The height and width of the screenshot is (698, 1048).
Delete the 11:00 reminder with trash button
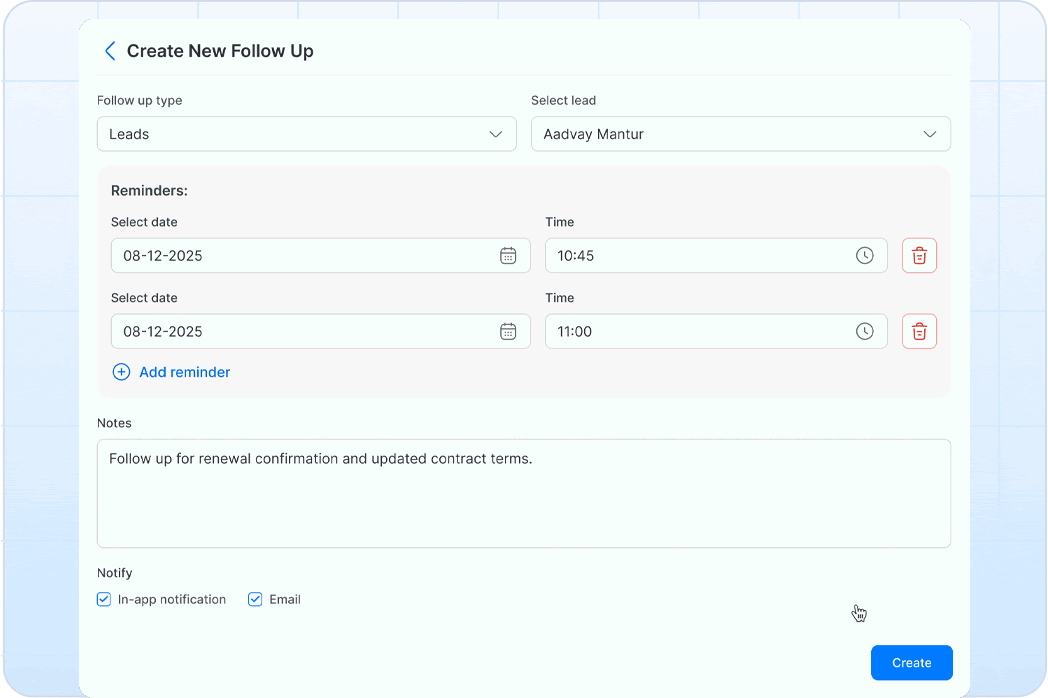920,332
